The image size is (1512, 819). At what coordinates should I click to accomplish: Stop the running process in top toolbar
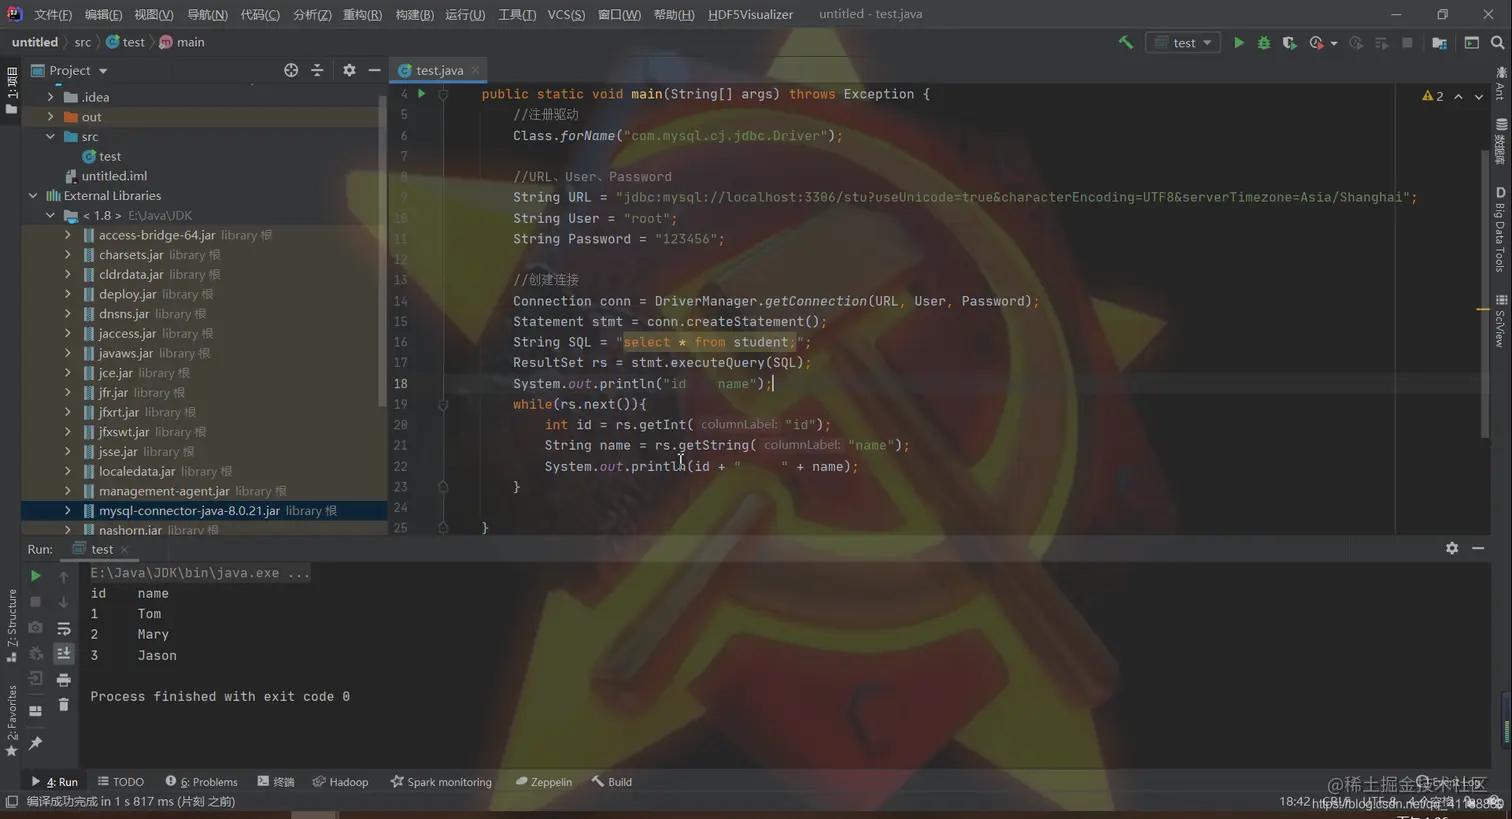[1407, 43]
